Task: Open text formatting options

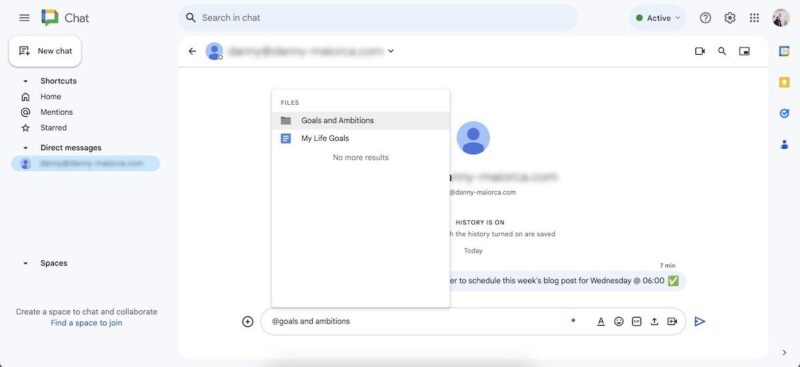Action: click(x=601, y=322)
